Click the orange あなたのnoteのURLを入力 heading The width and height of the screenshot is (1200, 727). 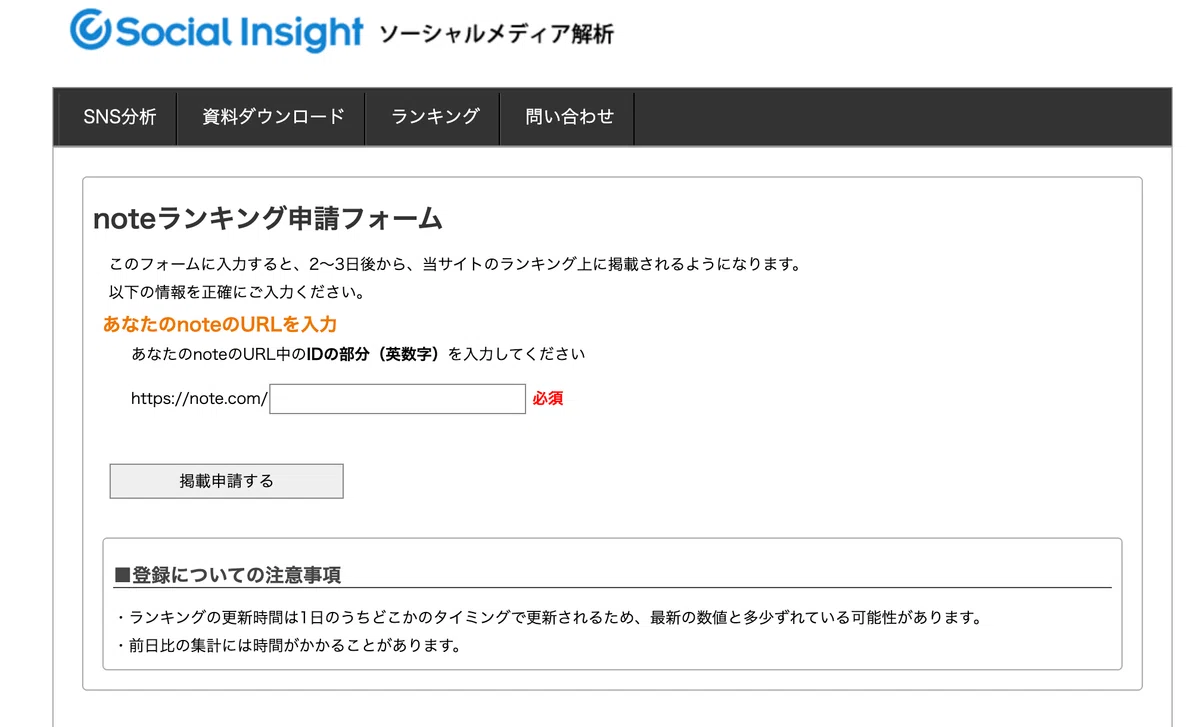tap(220, 324)
